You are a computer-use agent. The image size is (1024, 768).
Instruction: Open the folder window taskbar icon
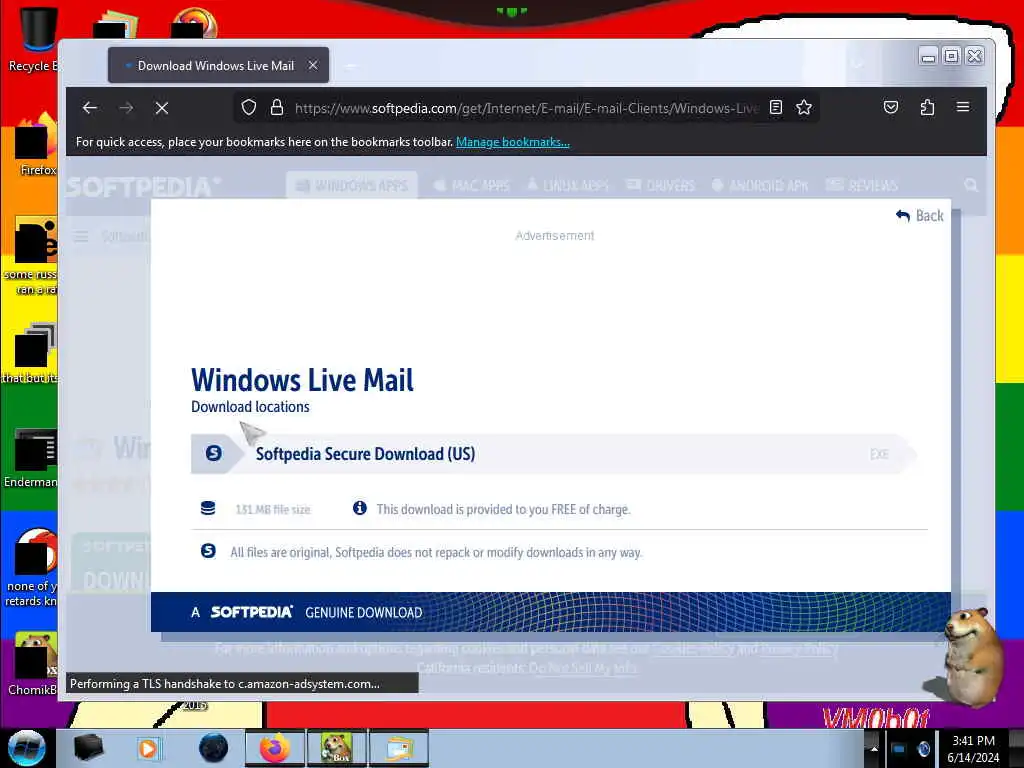(399, 748)
